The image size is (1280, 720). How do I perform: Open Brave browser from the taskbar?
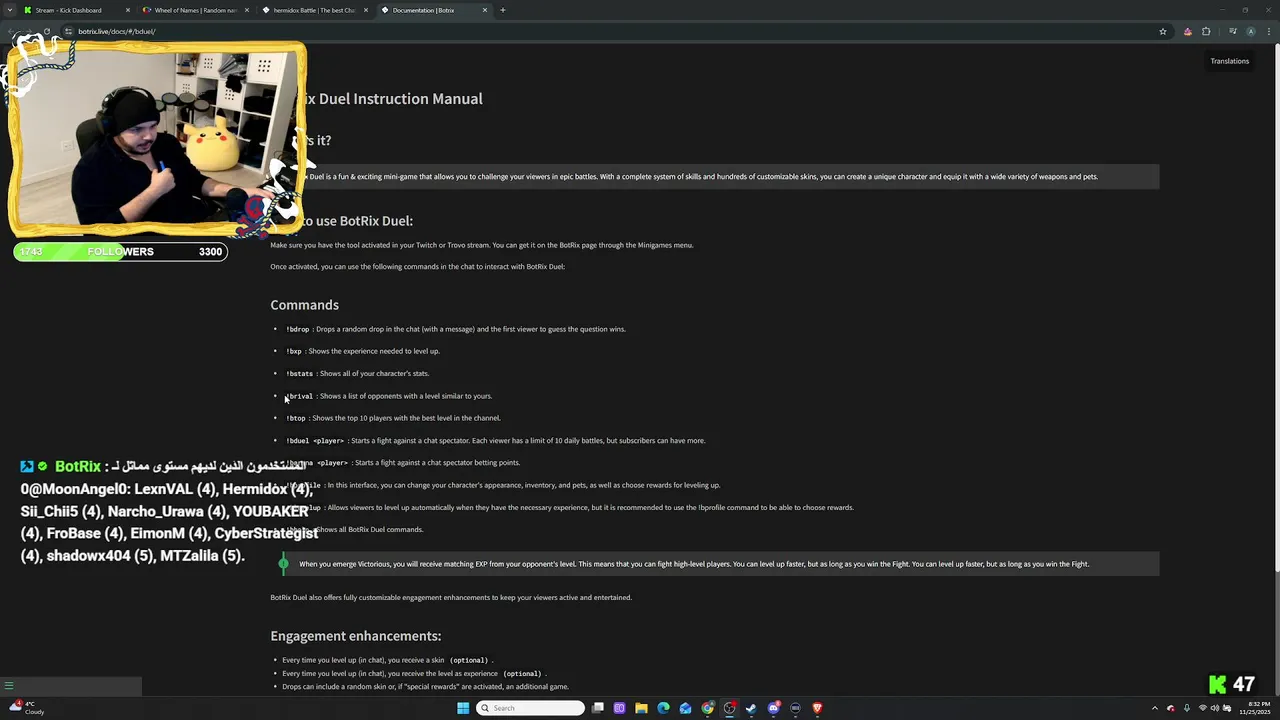[x=817, y=708]
